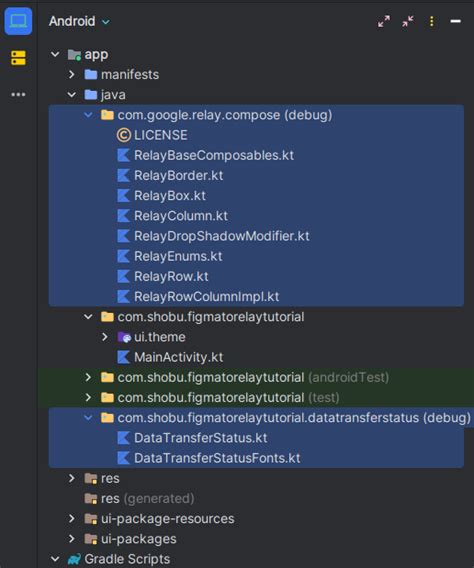The width and height of the screenshot is (474, 568).
Task: Click the ui.theme package icon
Action: point(124,337)
